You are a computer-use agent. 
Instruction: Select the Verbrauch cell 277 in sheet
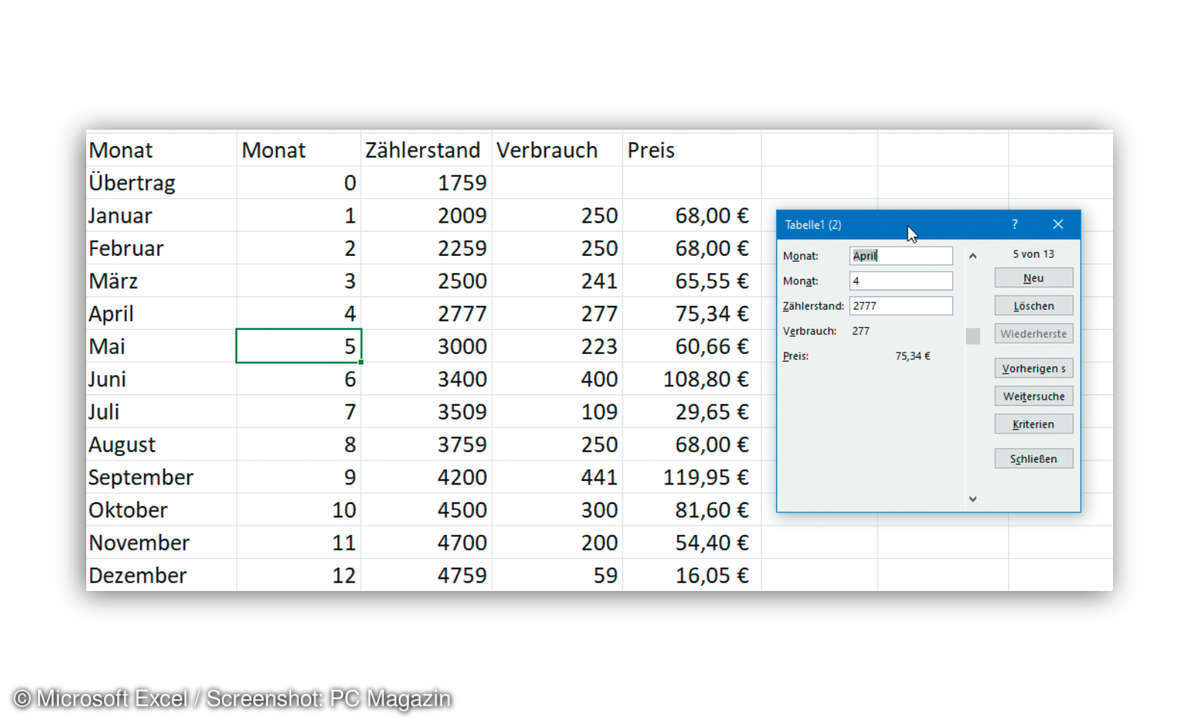557,314
